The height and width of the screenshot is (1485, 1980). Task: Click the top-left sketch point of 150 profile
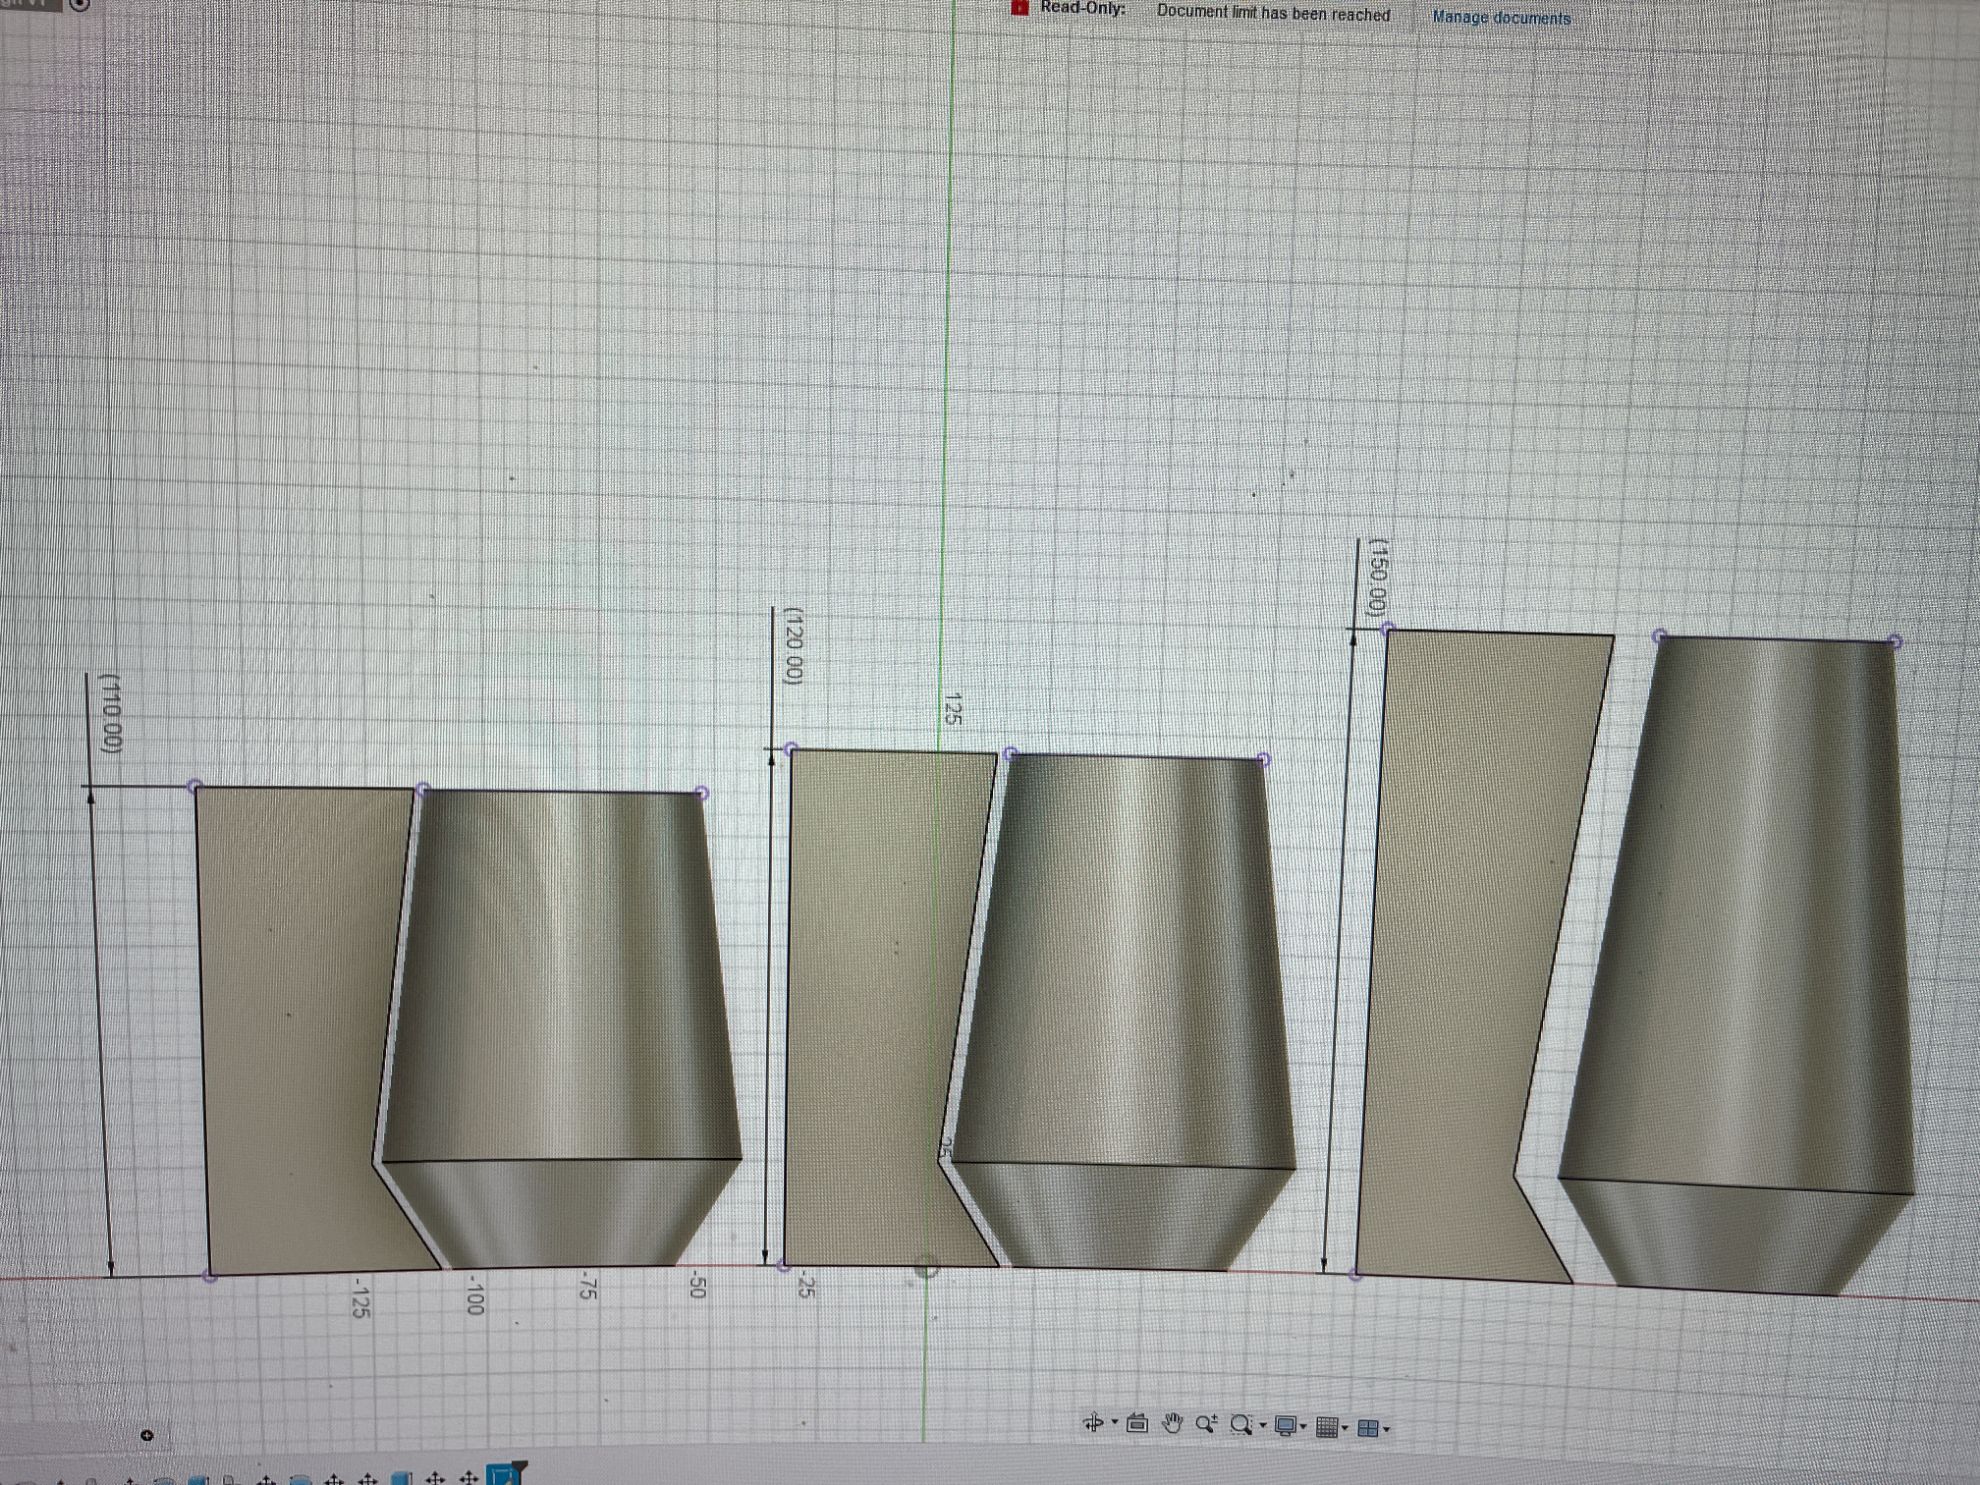1388,629
